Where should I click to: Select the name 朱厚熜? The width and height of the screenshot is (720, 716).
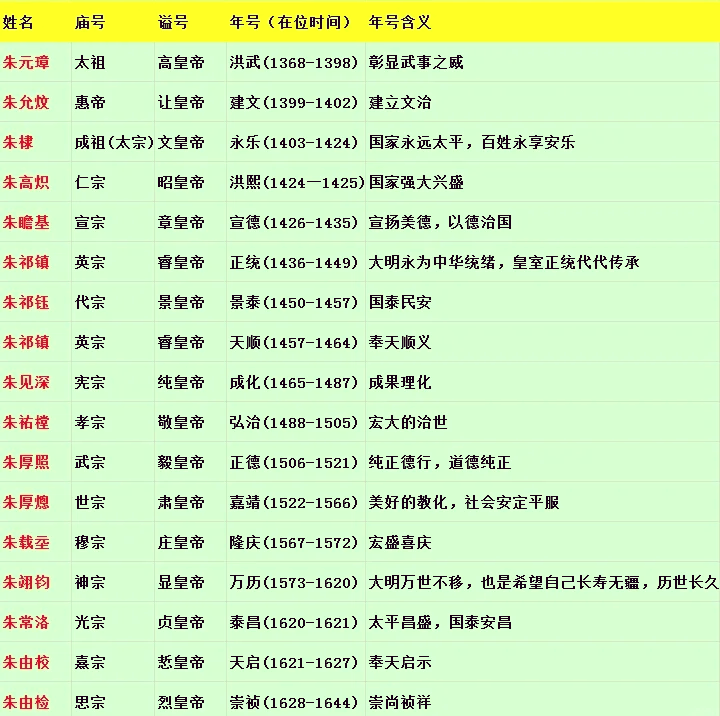(26, 502)
